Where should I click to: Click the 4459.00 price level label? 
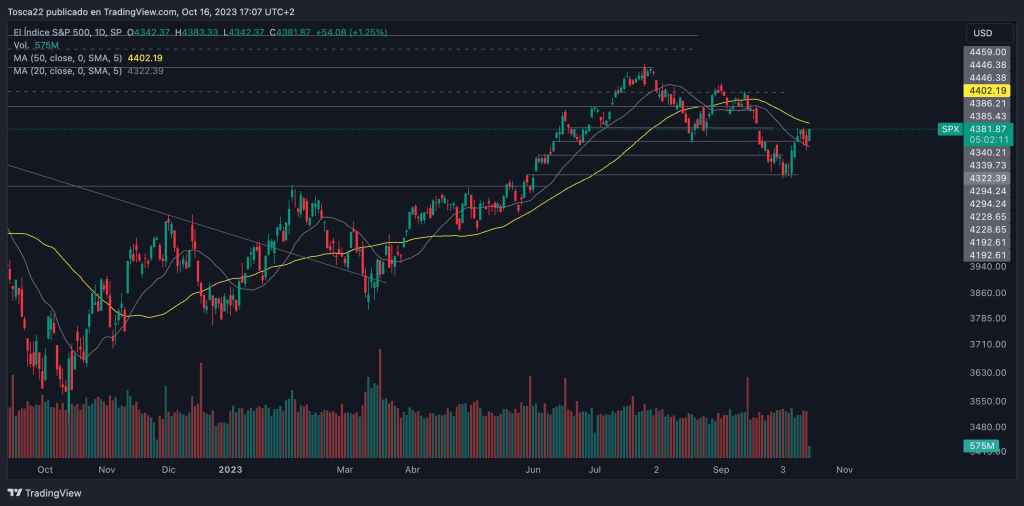click(x=985, y=51)
